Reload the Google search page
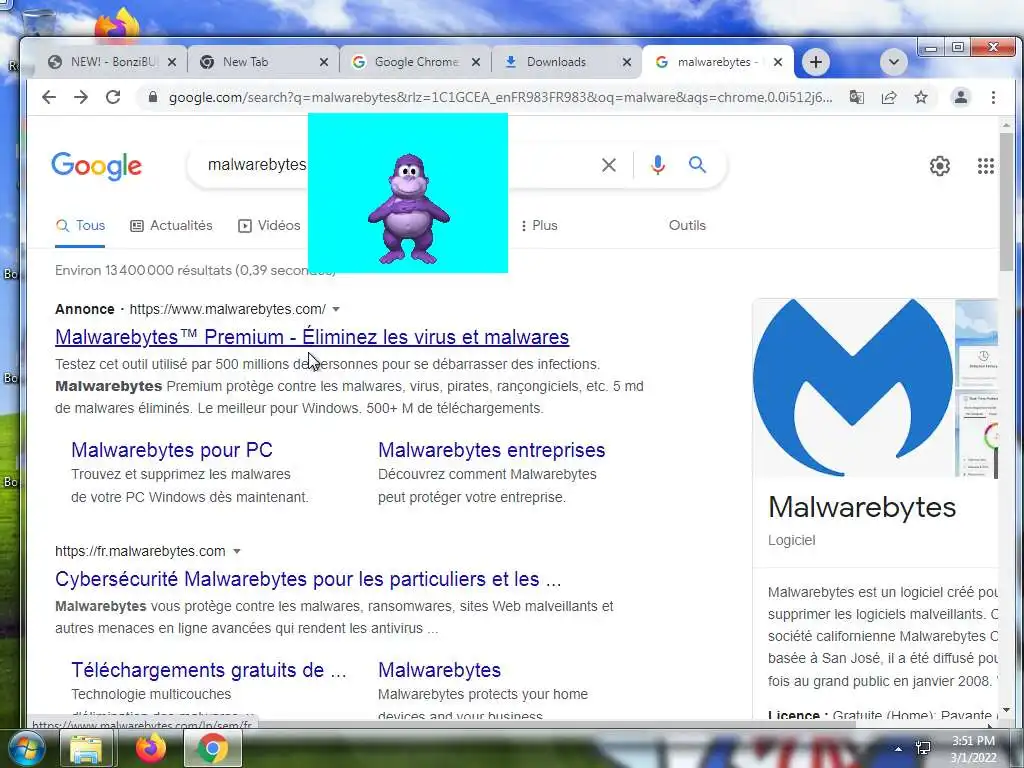The width and height of the screenshot is (1024, 768). point(113,97)
